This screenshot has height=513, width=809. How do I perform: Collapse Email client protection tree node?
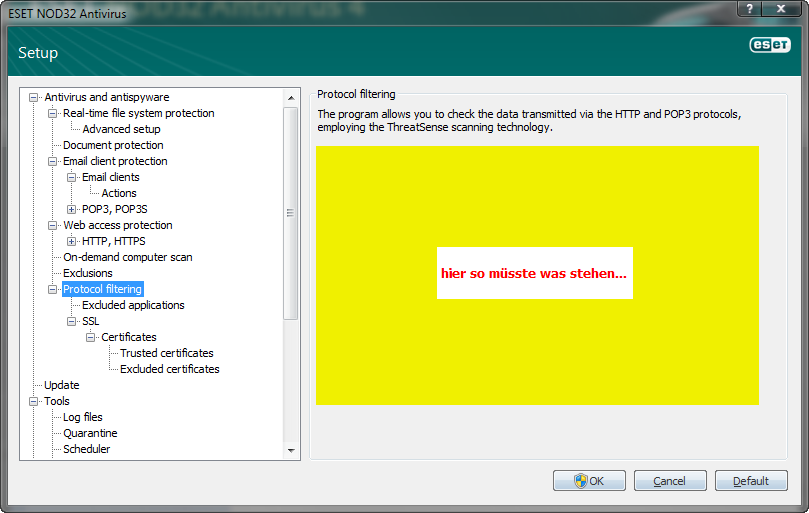pos(52,162)
